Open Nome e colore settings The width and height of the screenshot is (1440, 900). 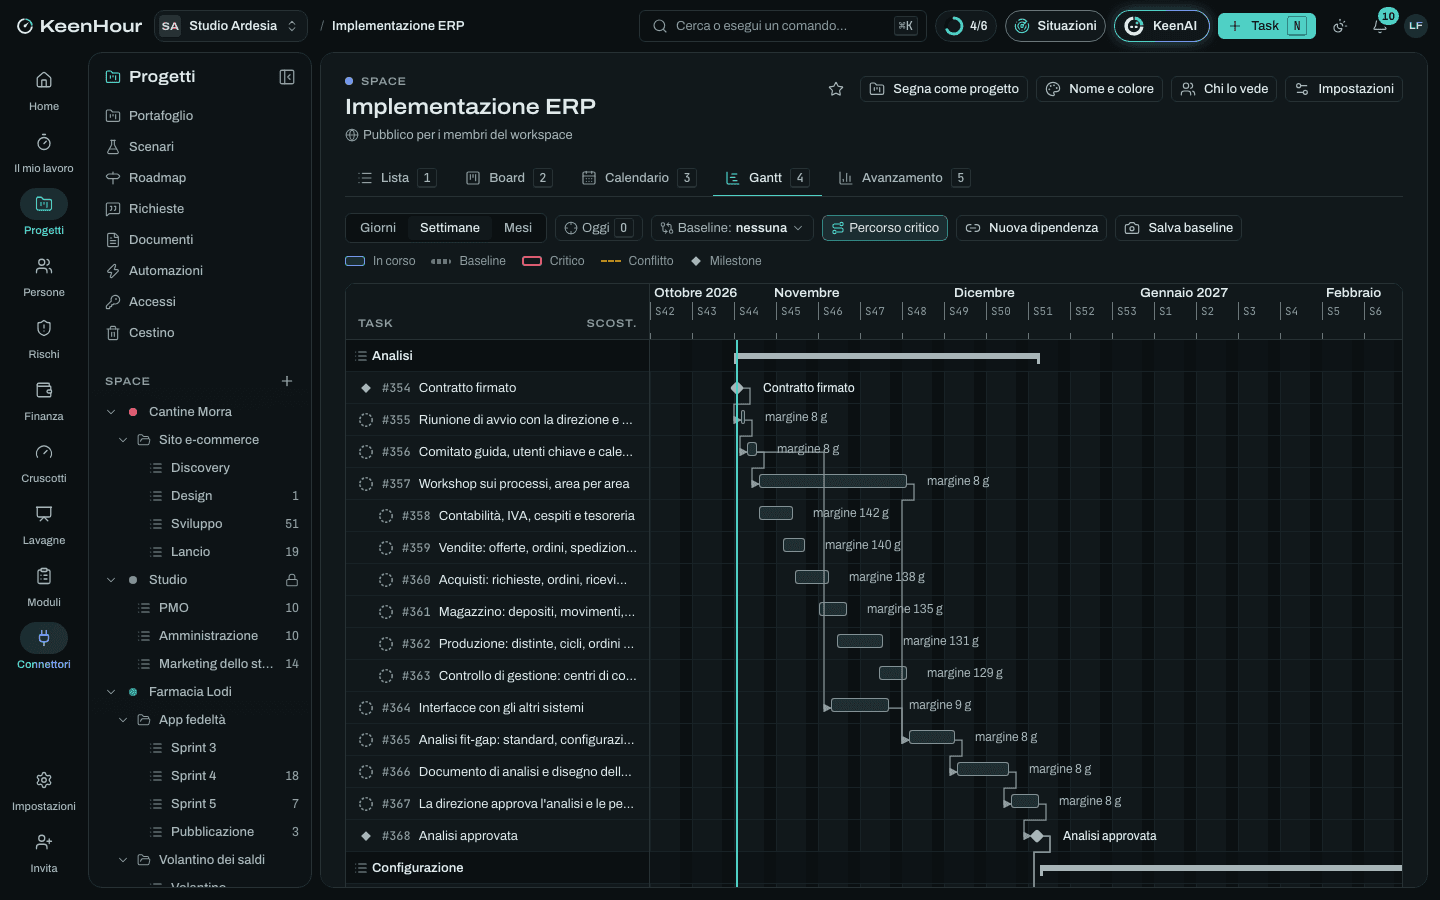(1100, 89)
